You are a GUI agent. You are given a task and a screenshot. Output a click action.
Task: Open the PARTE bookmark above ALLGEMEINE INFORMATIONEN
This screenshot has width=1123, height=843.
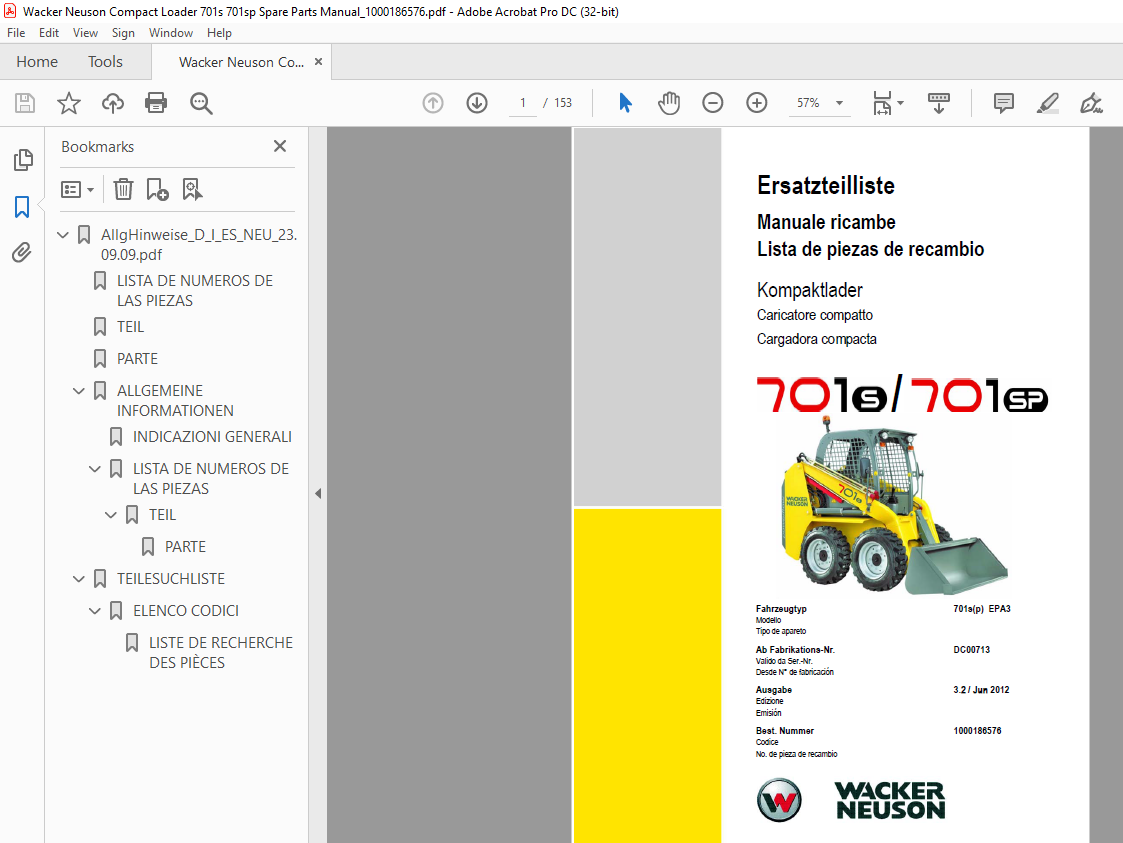[138, 358]
